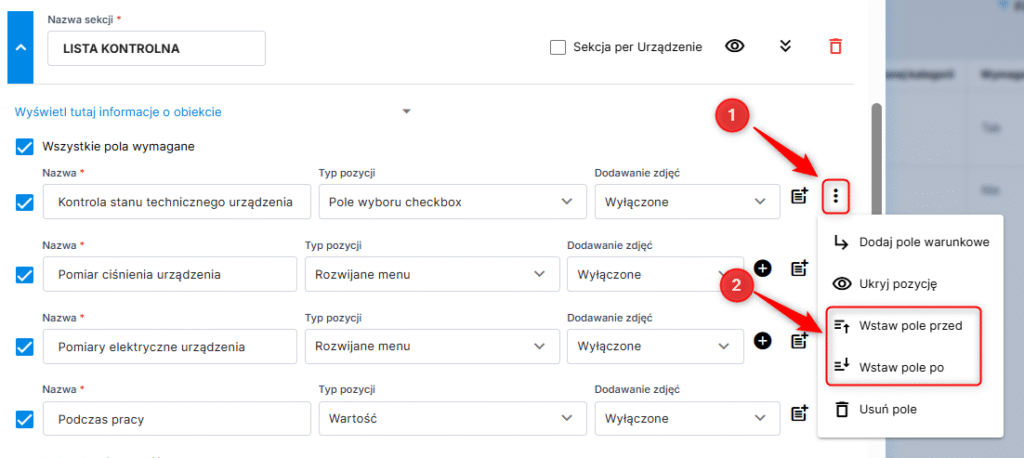The height and width of the screenshot is (458, 1024).
Task: Delete the LISTA KONTROLNA section with red trash icon
Action: pyautogui.click(x=835, y=46)
